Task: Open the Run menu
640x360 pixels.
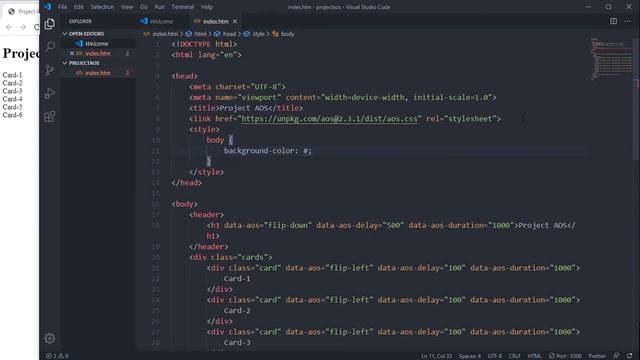Action: click(x=160, y=7)
